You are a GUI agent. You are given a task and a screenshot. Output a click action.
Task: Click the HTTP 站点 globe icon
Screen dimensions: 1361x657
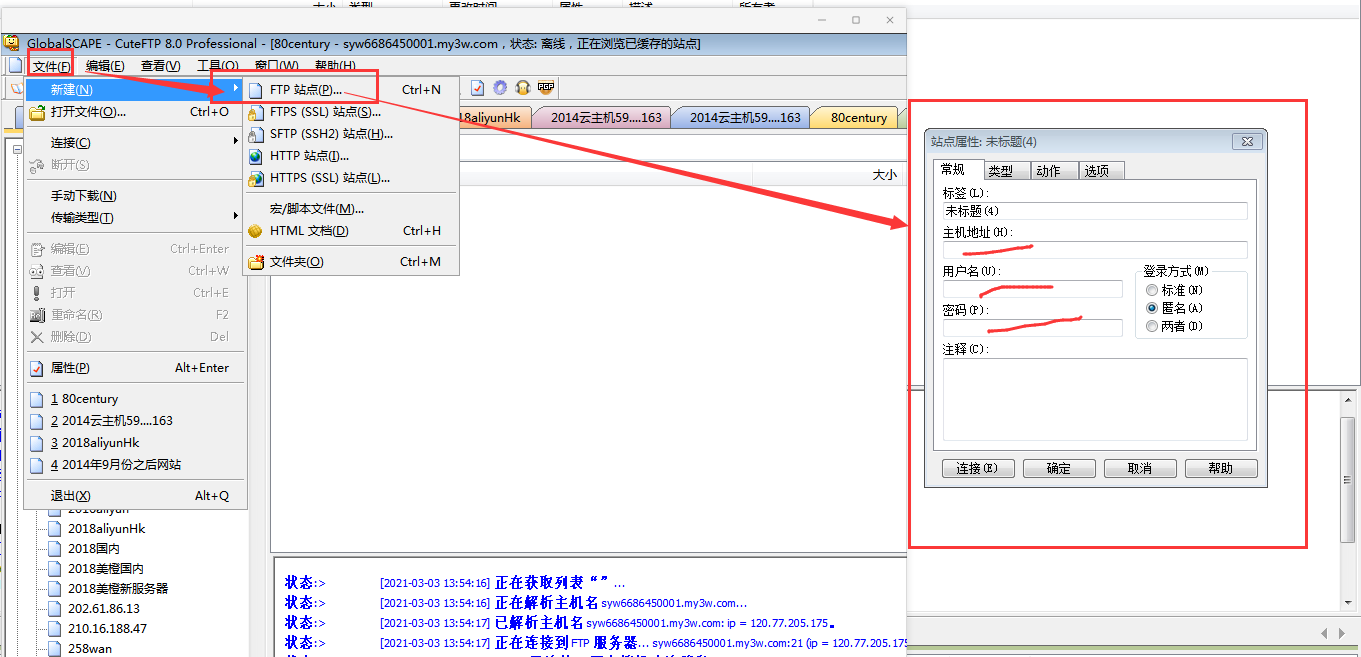click(x=256, y=156)
